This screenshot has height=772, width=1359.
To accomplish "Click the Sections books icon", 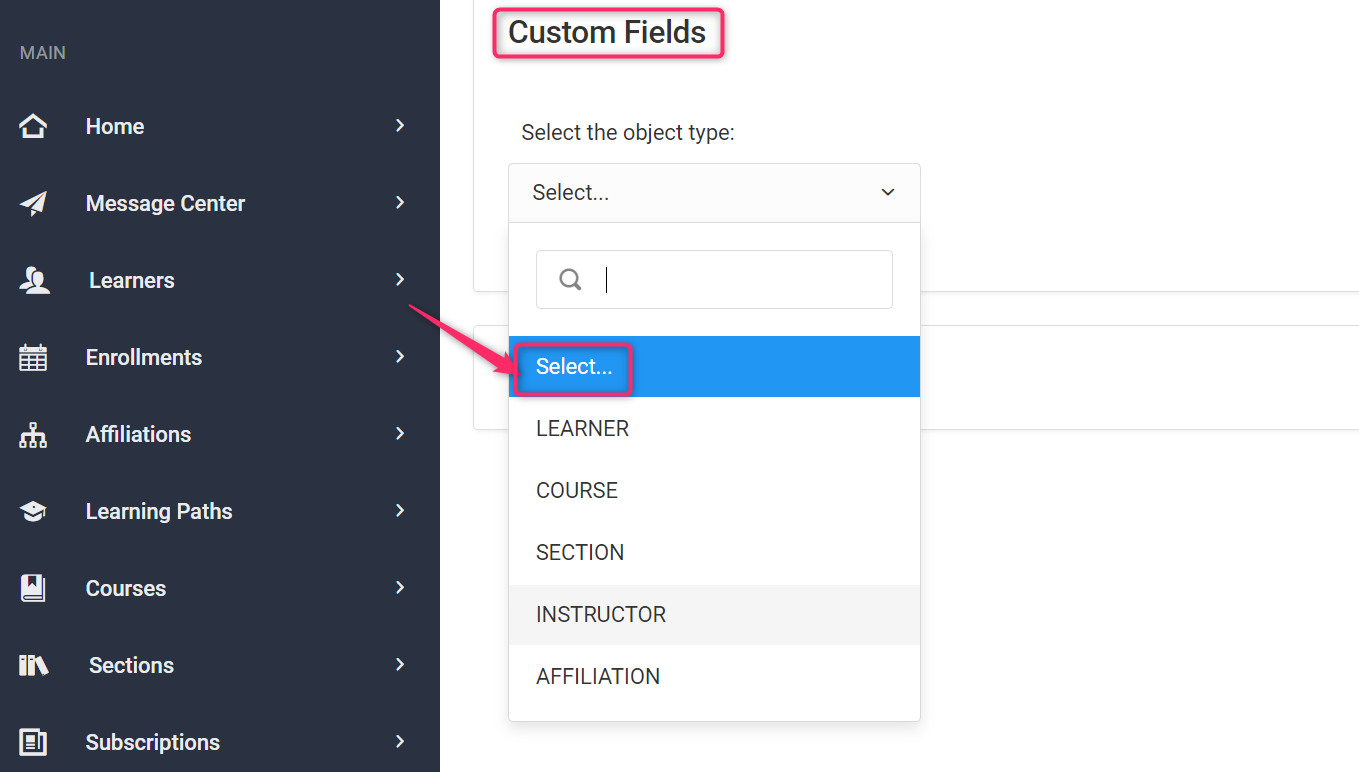I will coord(33,666).
